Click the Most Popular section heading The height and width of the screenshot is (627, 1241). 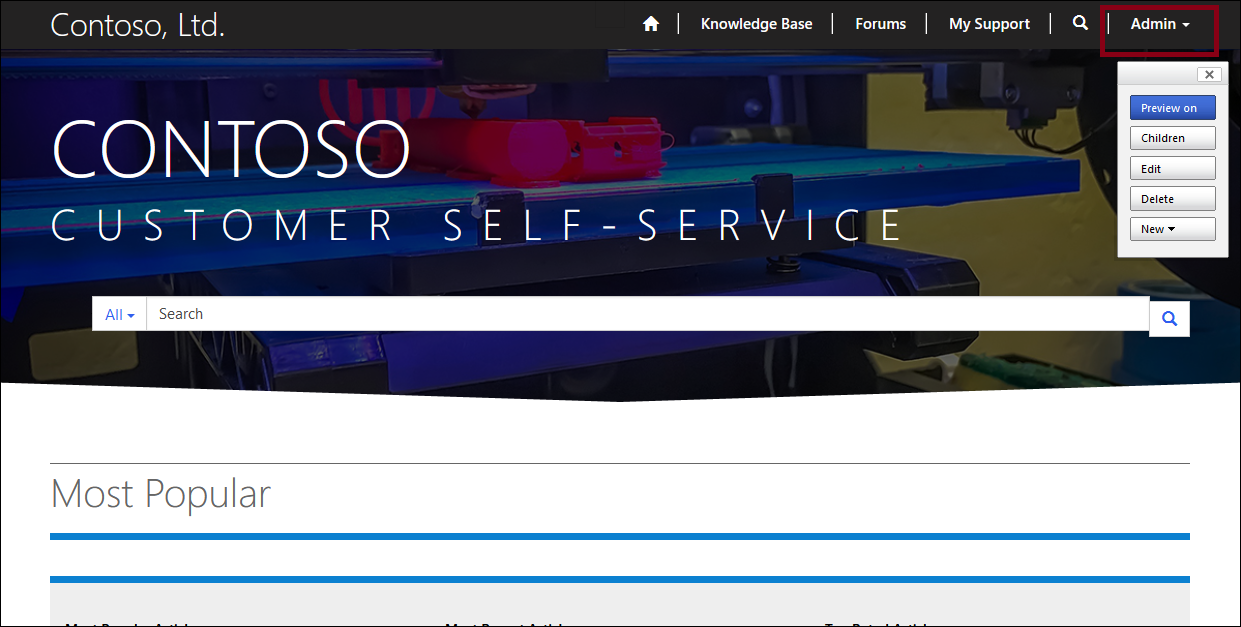pyautogui.click(x=160, y=494)
